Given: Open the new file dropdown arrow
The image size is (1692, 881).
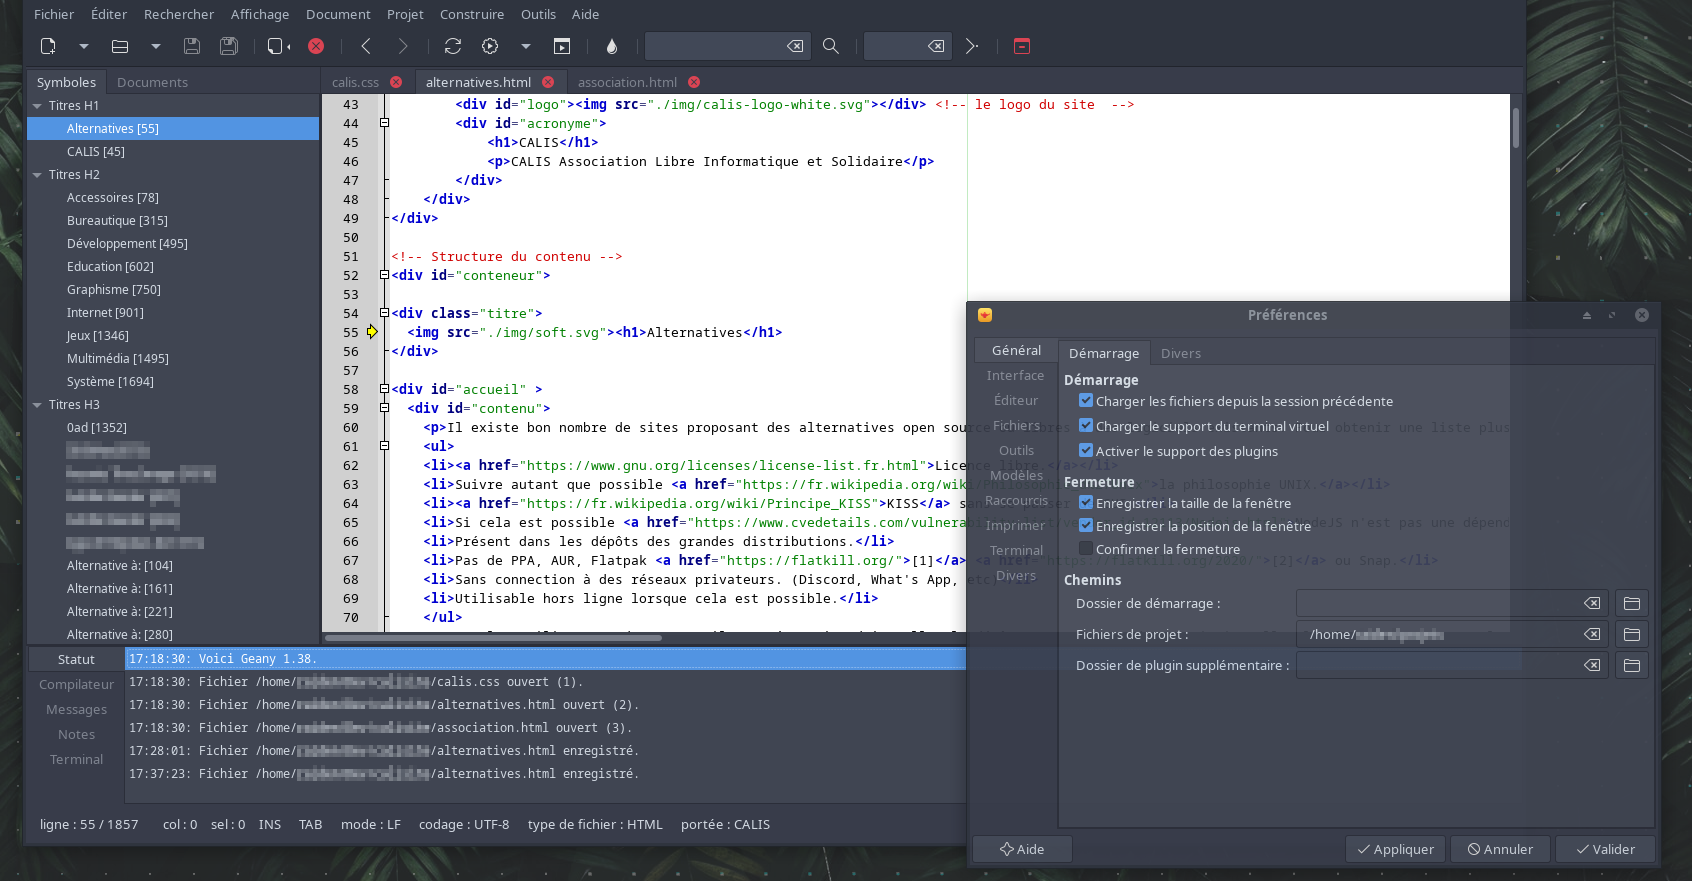Looking at the screenshot, I should click(x=84, y=46).
